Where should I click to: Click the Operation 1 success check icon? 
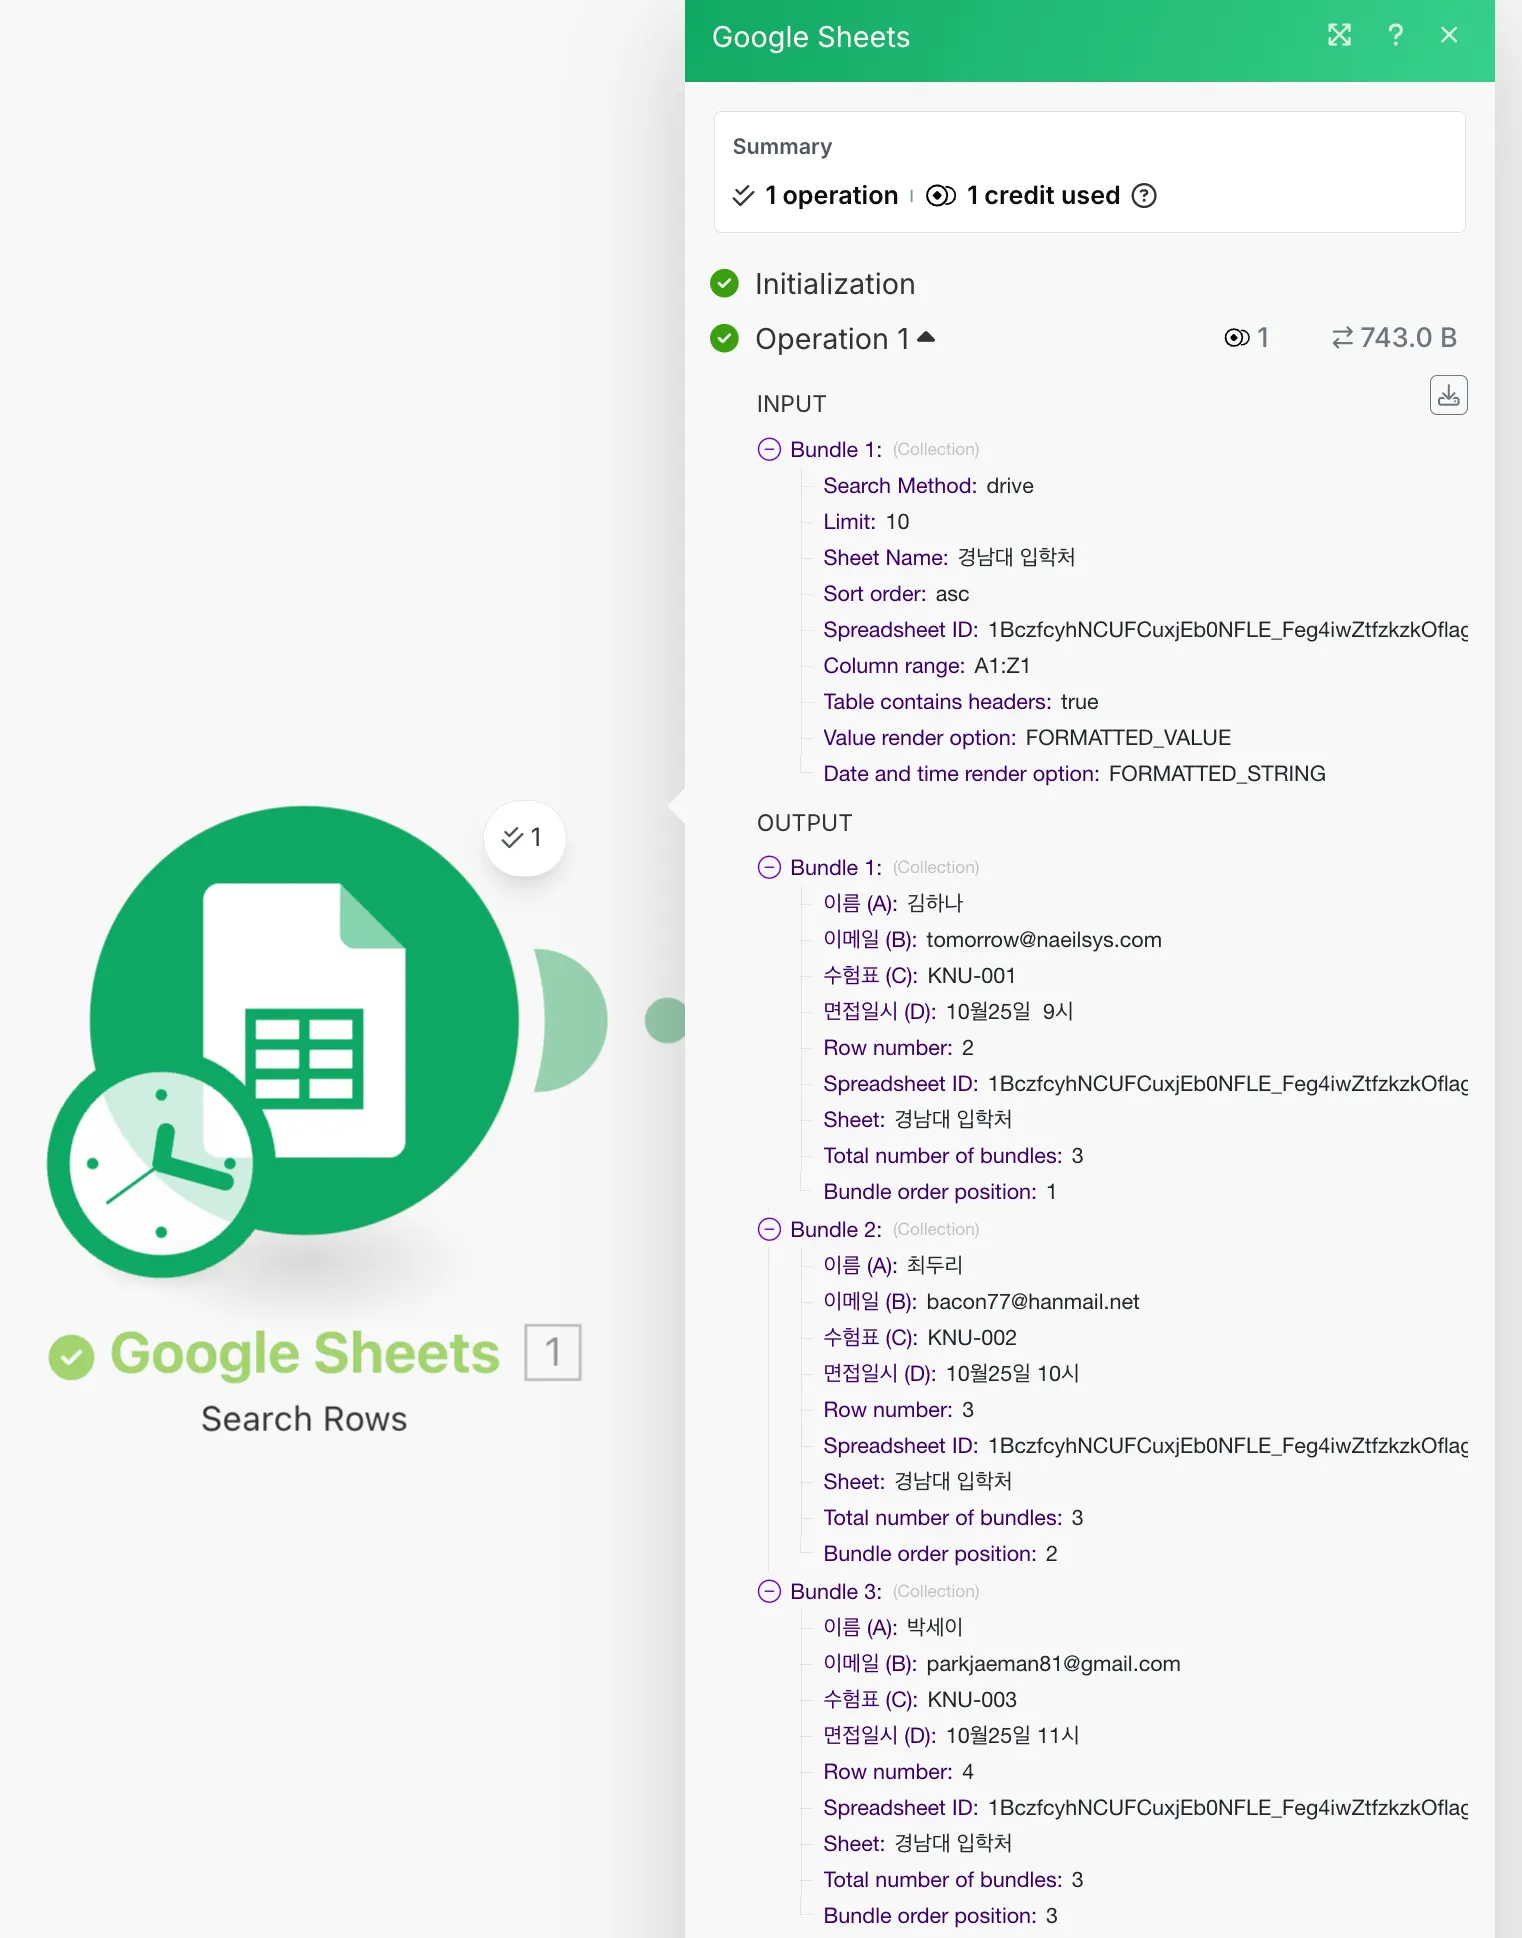724,339
